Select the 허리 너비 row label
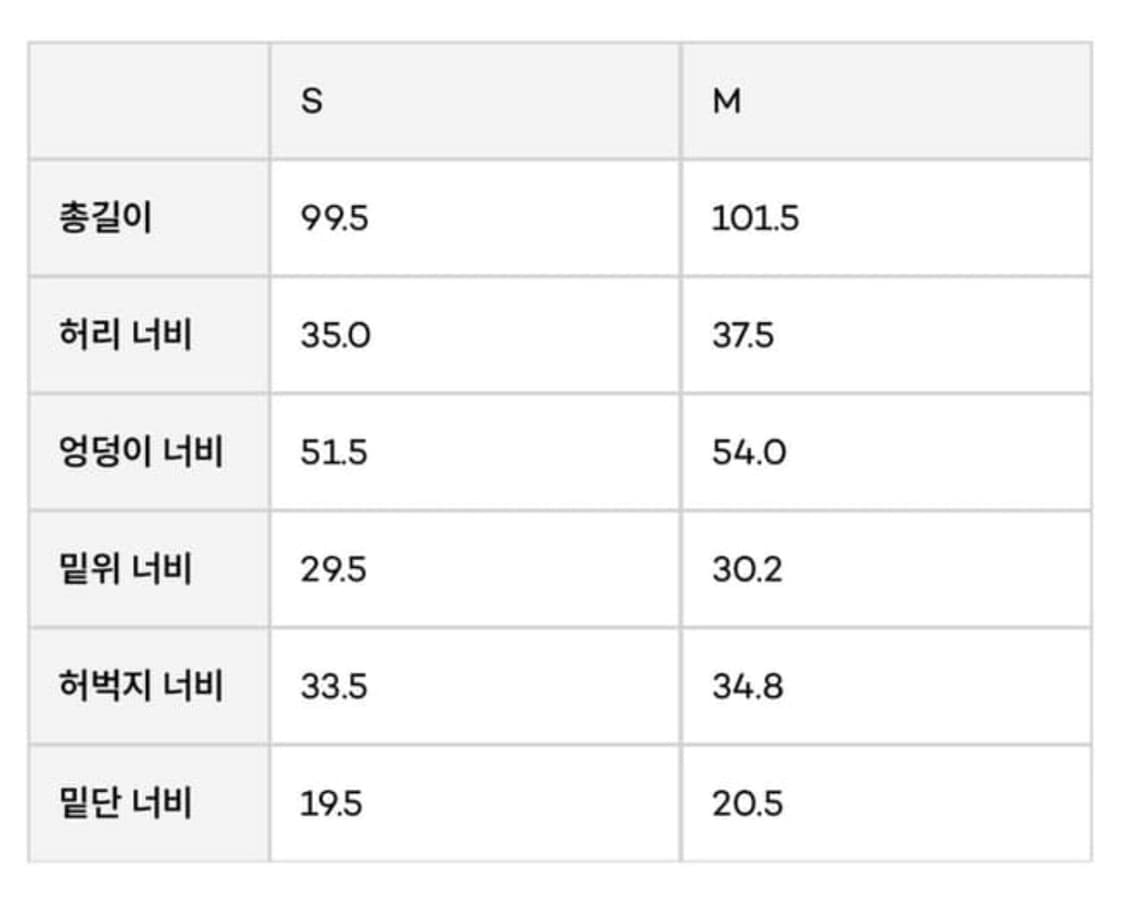1125x900 pixels. [125, 335]
